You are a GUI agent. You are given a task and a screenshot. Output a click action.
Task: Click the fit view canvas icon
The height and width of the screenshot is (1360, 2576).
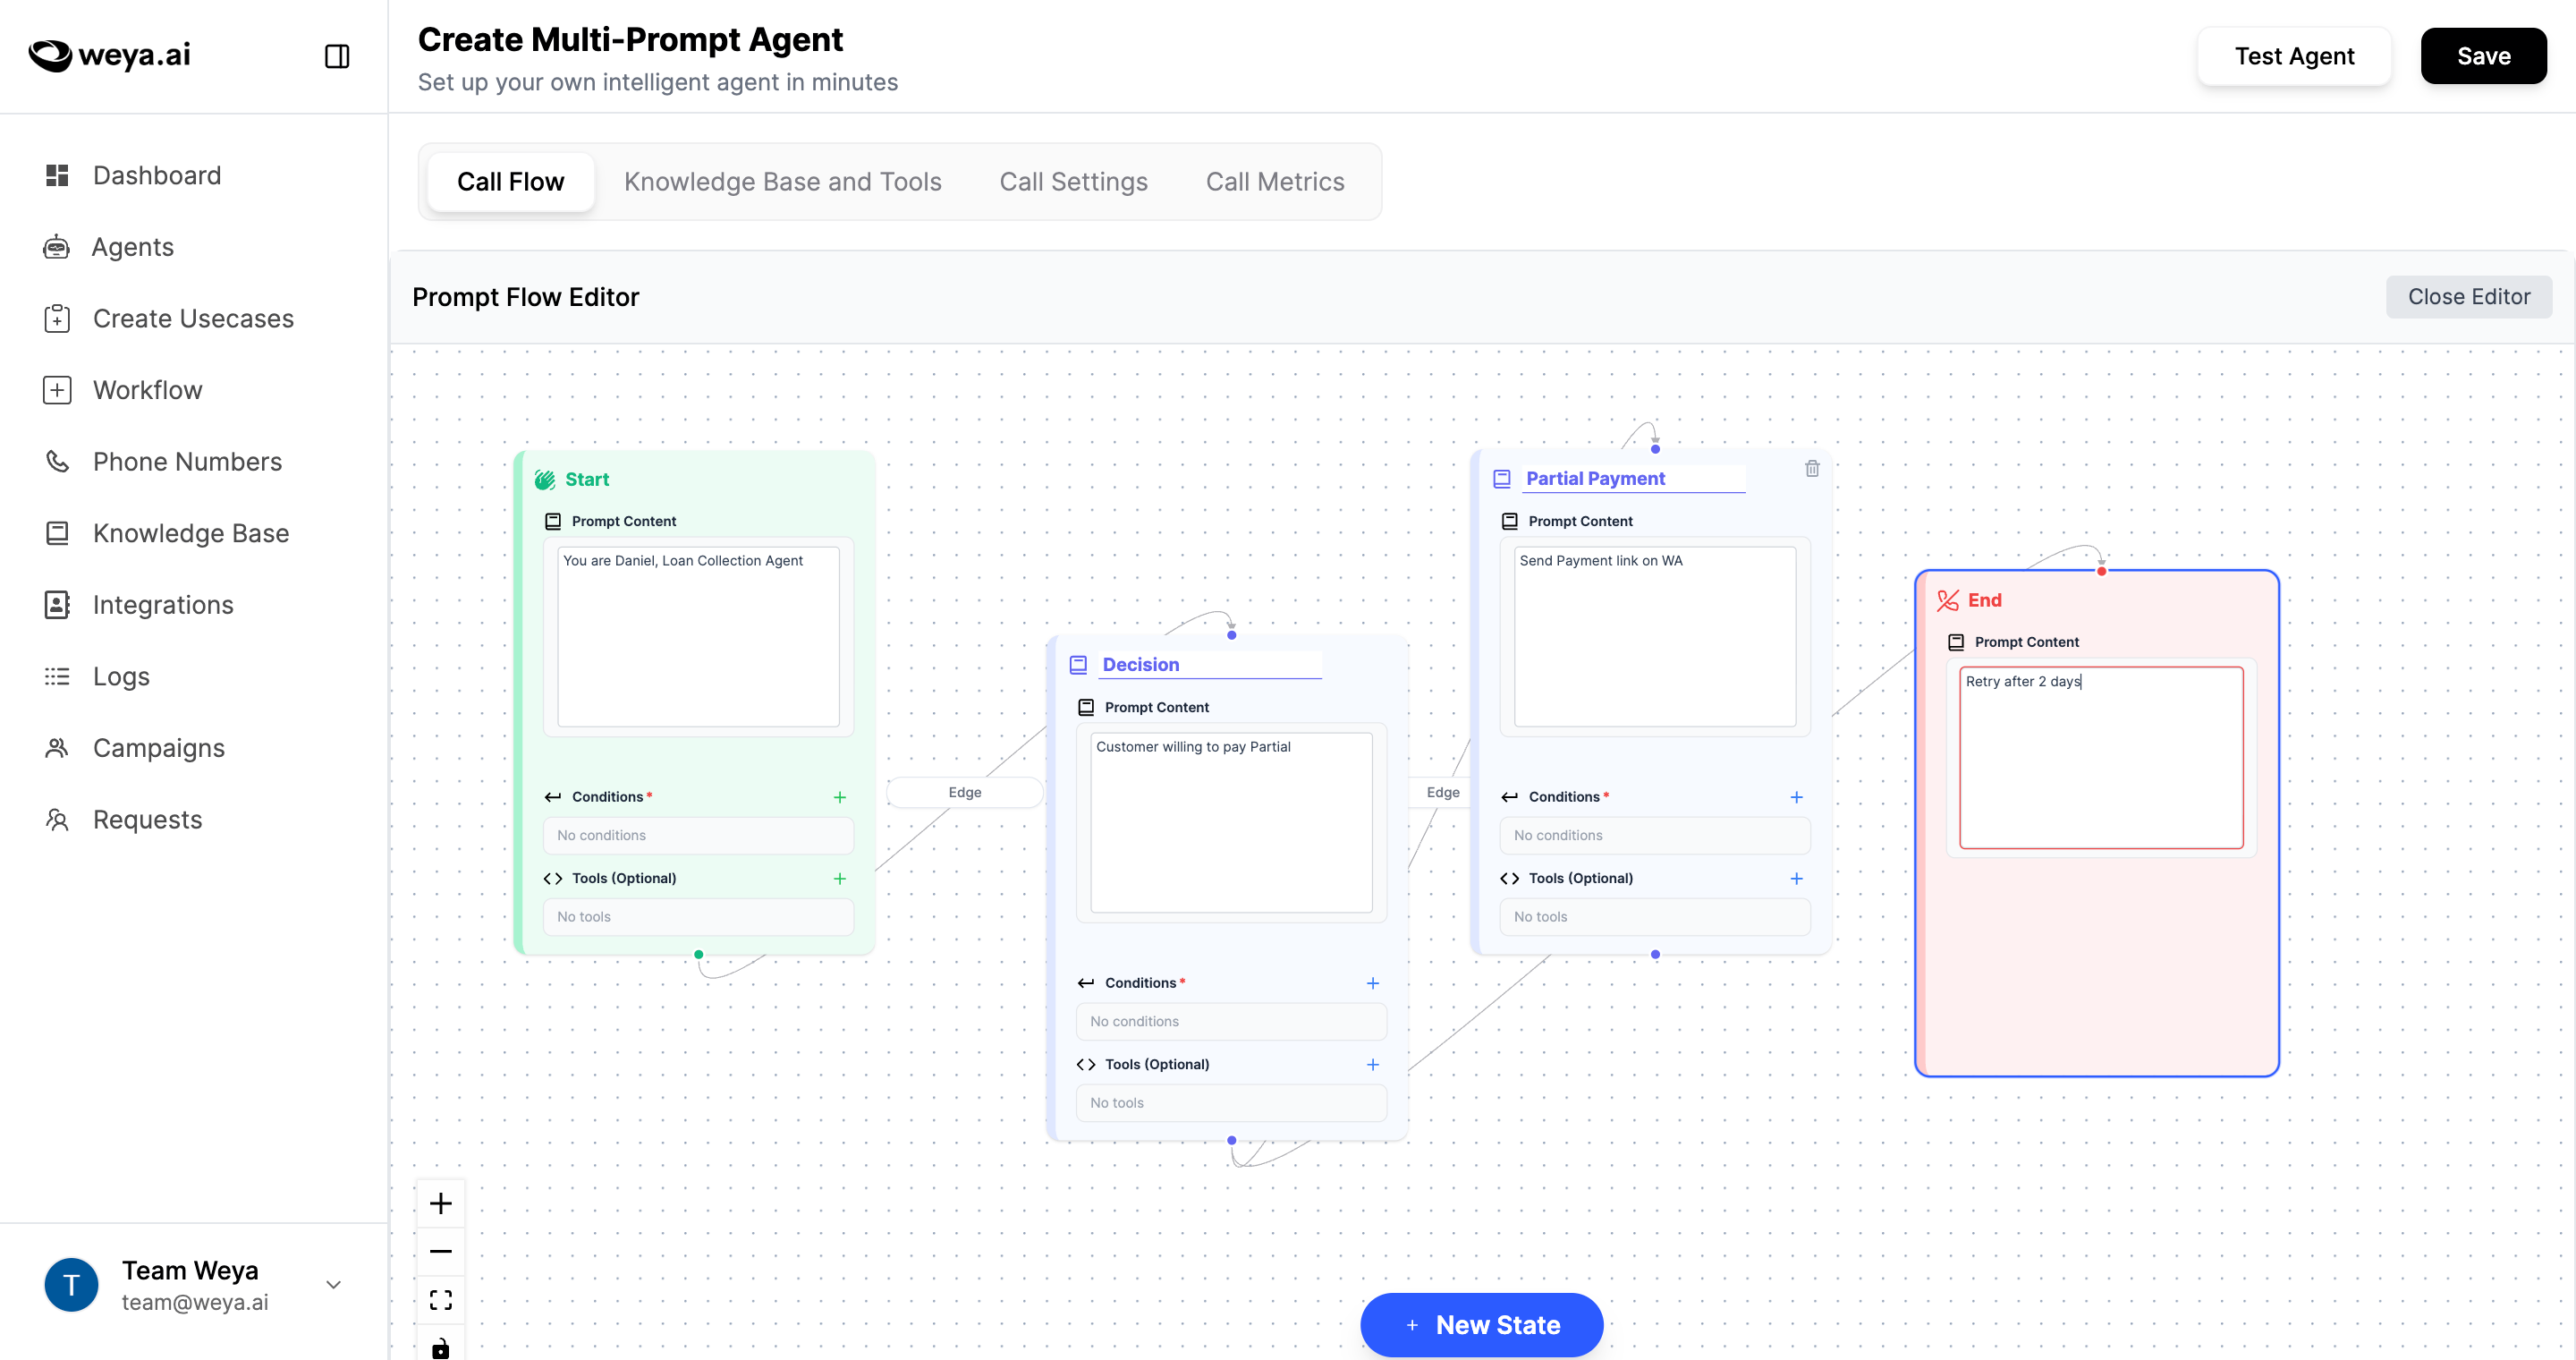[440, 1299]
